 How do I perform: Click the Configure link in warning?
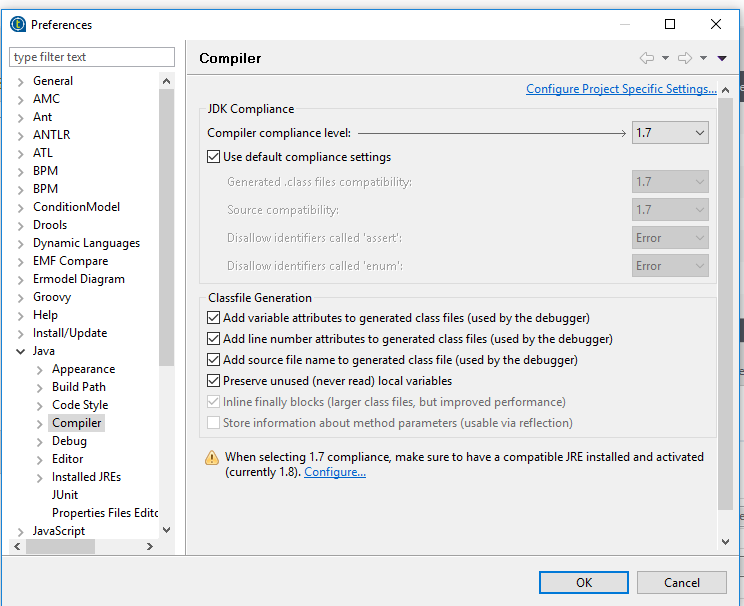pyautogui.click(x=335, y=472)
